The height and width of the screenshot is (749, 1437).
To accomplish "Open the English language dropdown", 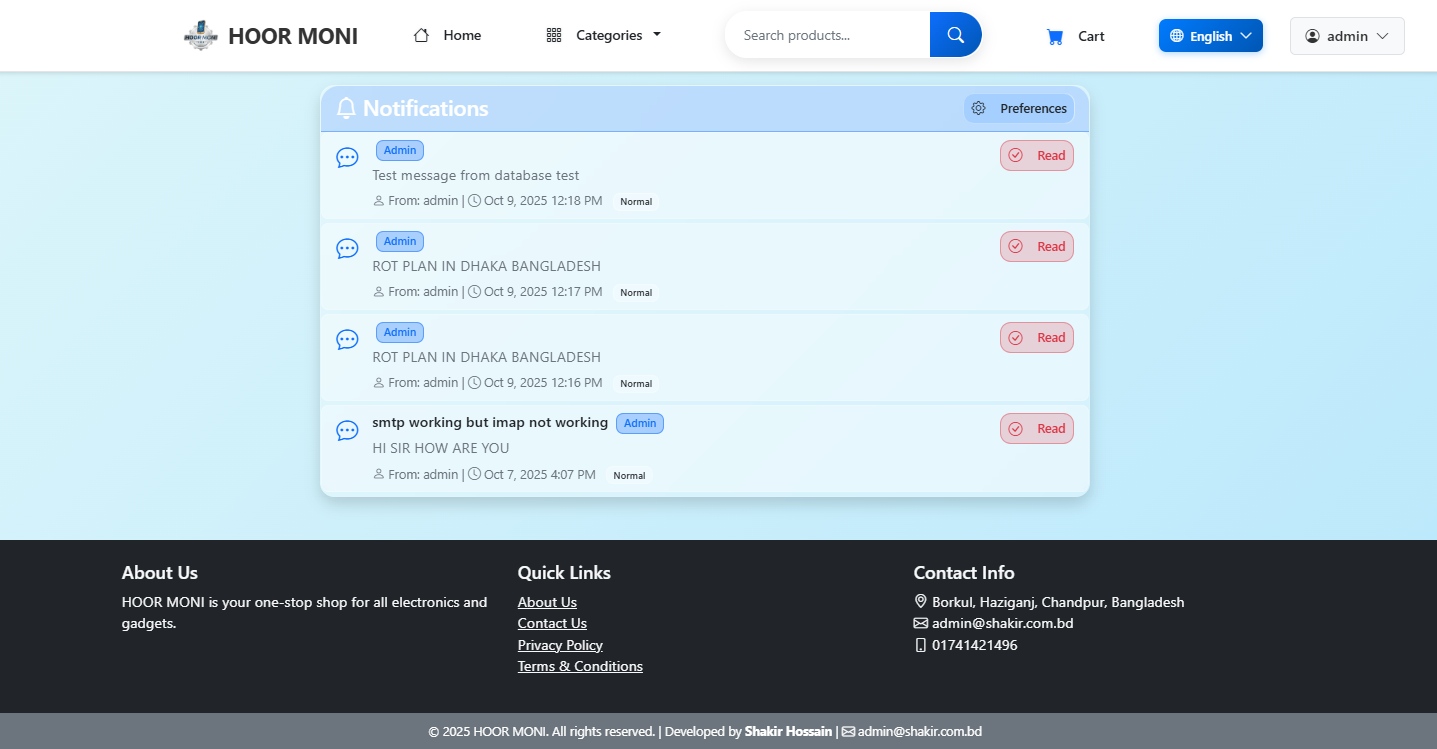I will [1211, 36].
